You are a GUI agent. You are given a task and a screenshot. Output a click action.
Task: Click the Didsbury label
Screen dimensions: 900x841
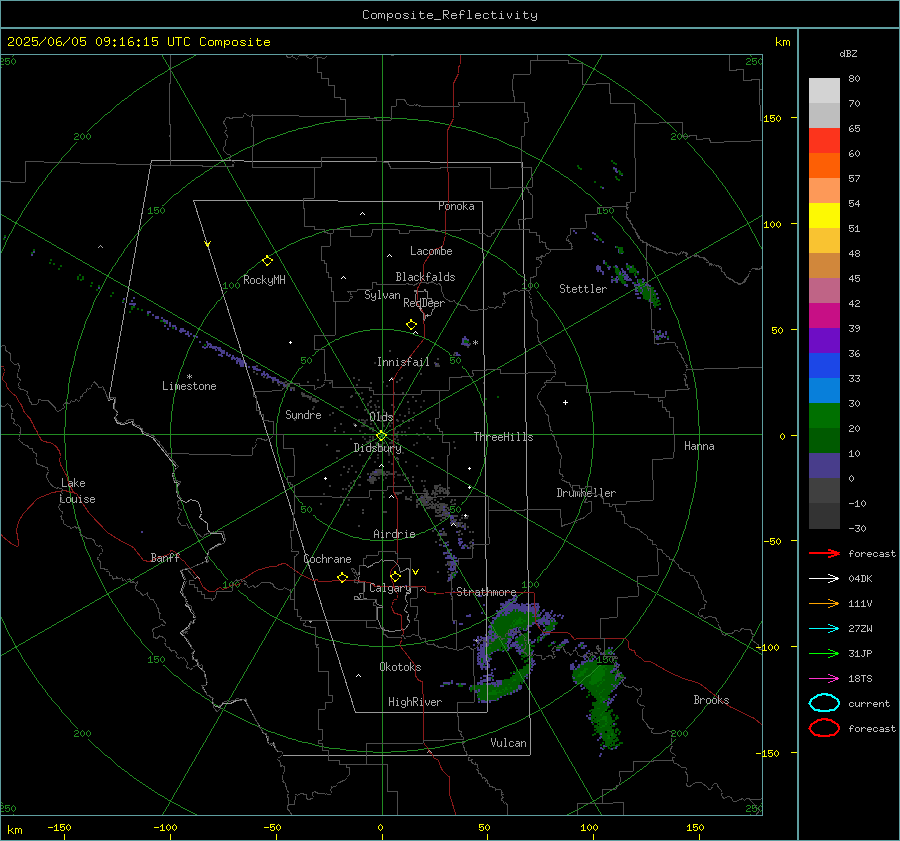(x=377, y=448)
